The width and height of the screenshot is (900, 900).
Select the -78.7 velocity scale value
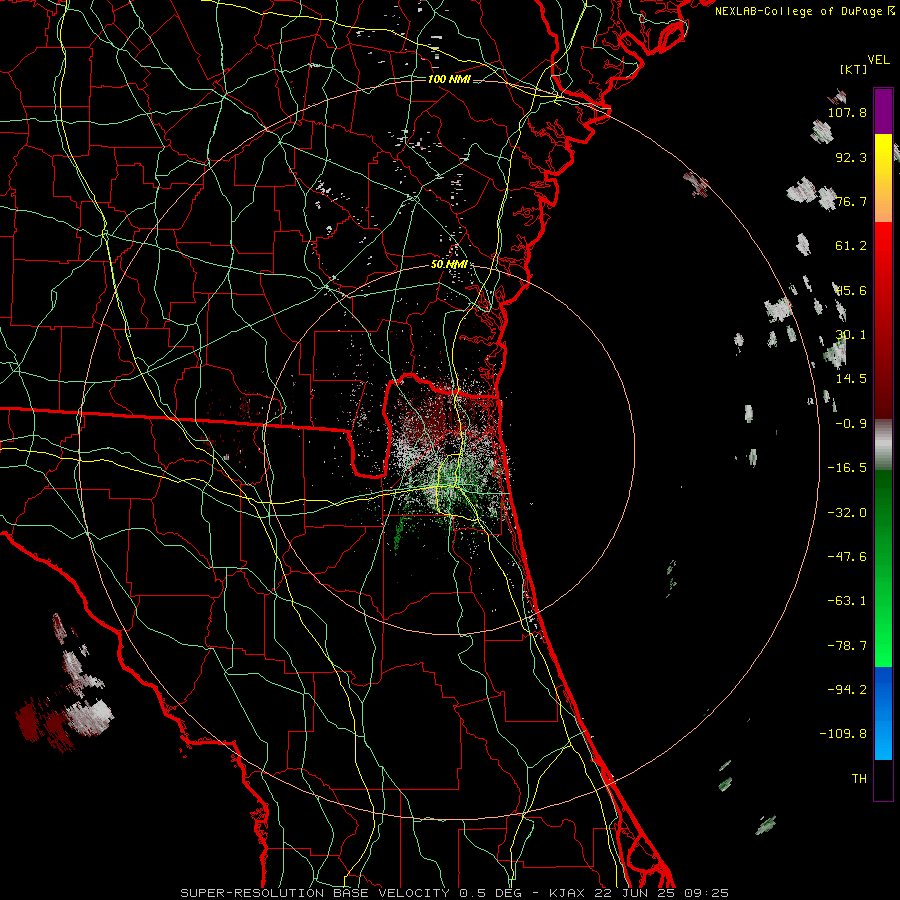tap(847, 646)
